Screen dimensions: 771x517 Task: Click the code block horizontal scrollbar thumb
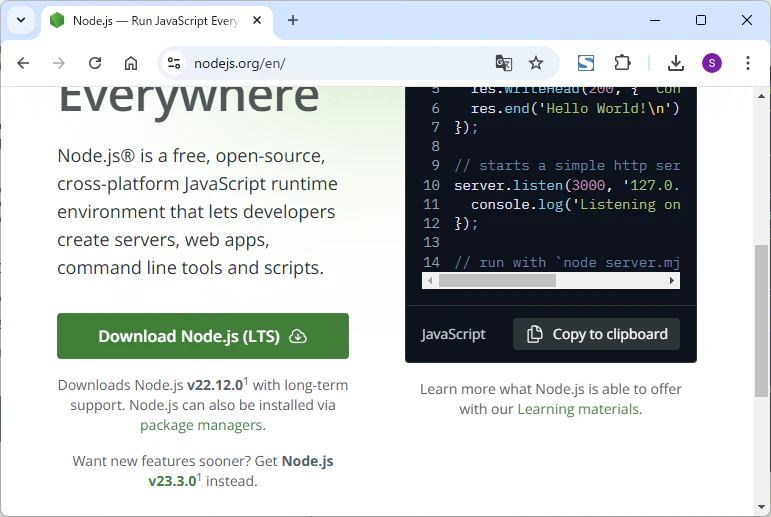(x=497, y=281)
